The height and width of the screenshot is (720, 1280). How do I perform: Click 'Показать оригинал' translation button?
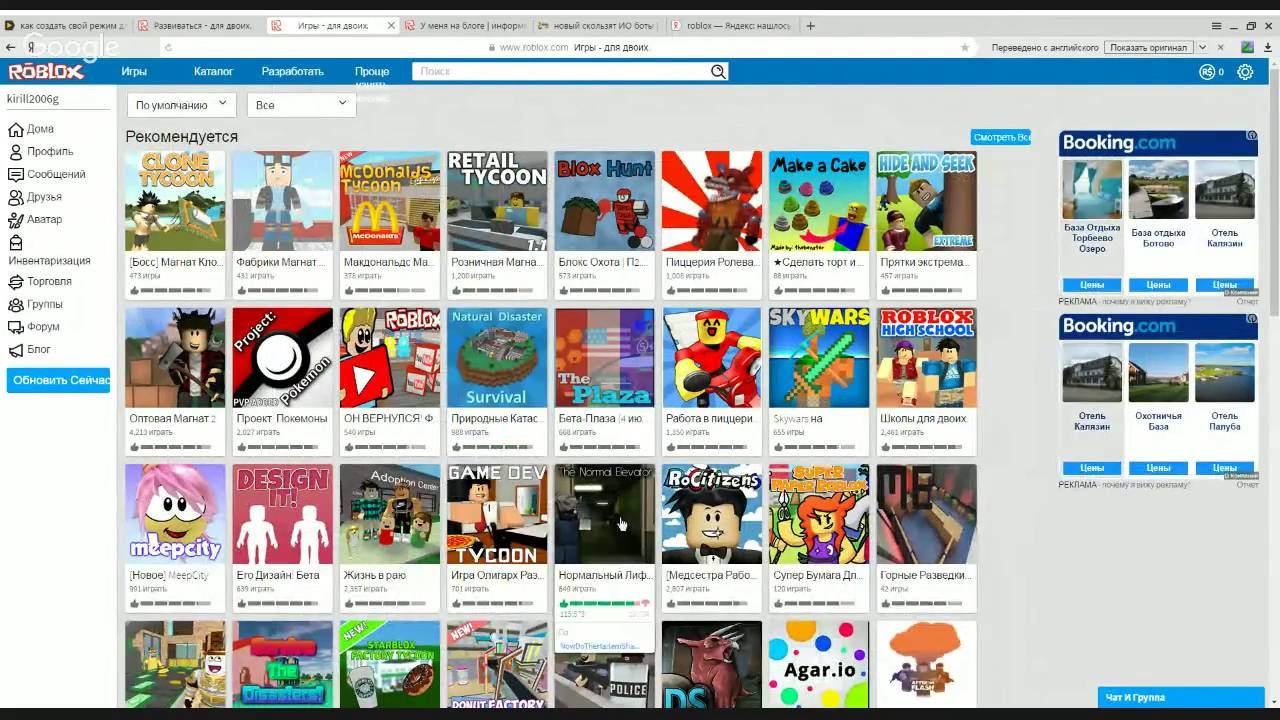(1148, 47)
